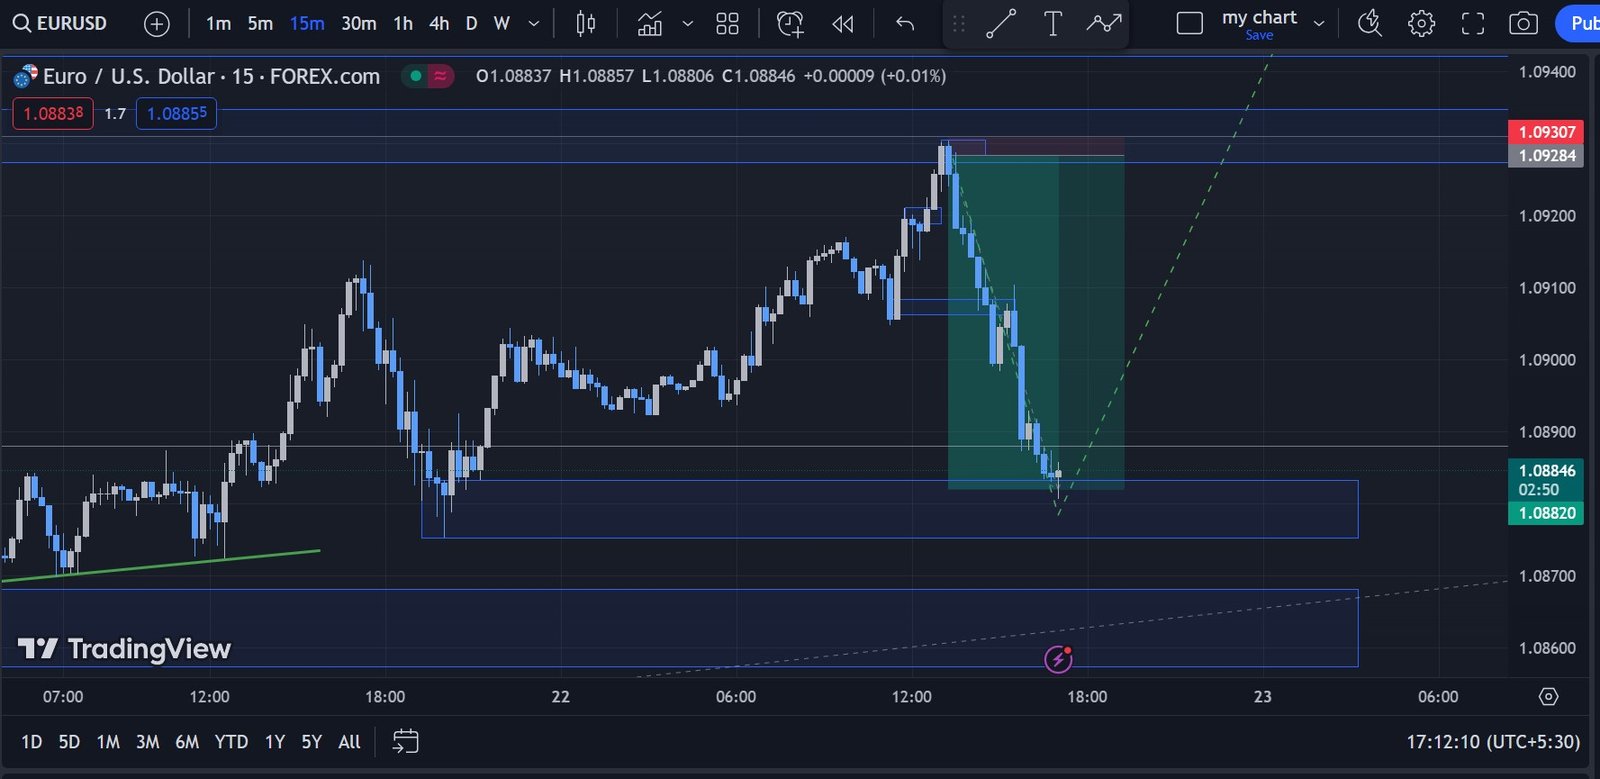This screenshot has height=779, width=1600.
Task: Toggle the green market status indicator
Action: click(x=415, y=76)
